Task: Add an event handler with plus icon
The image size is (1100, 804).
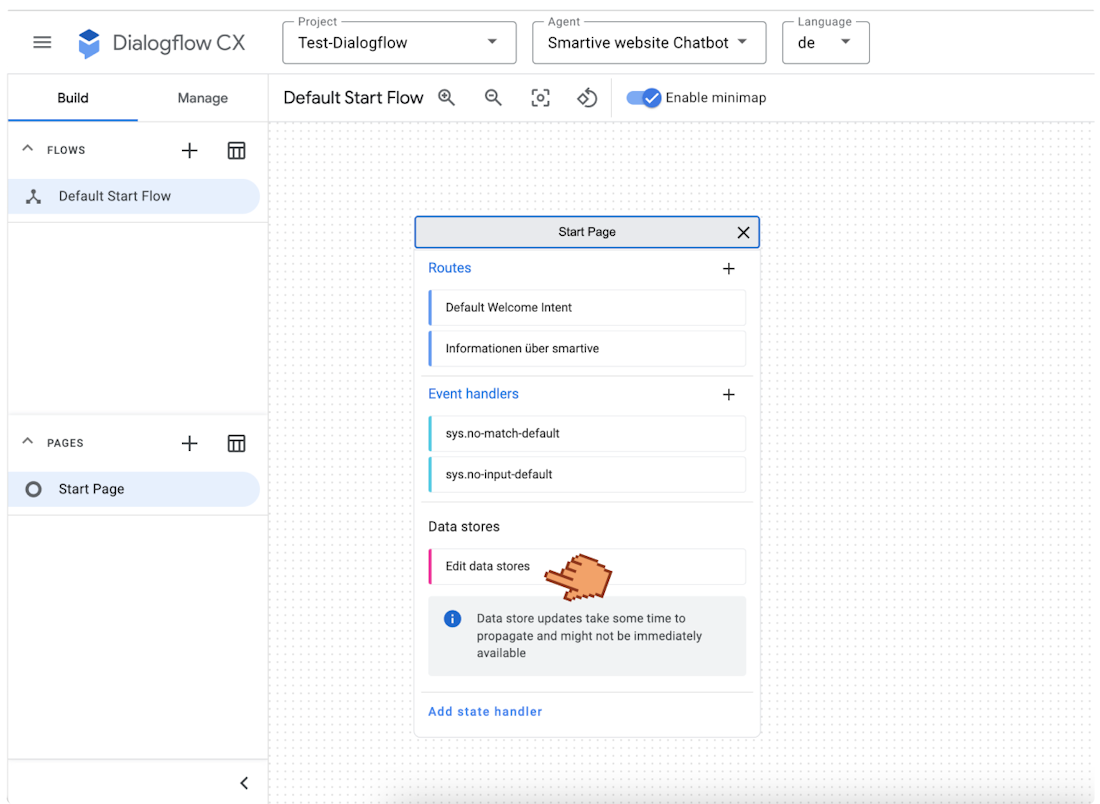Action: click(729, 394)
